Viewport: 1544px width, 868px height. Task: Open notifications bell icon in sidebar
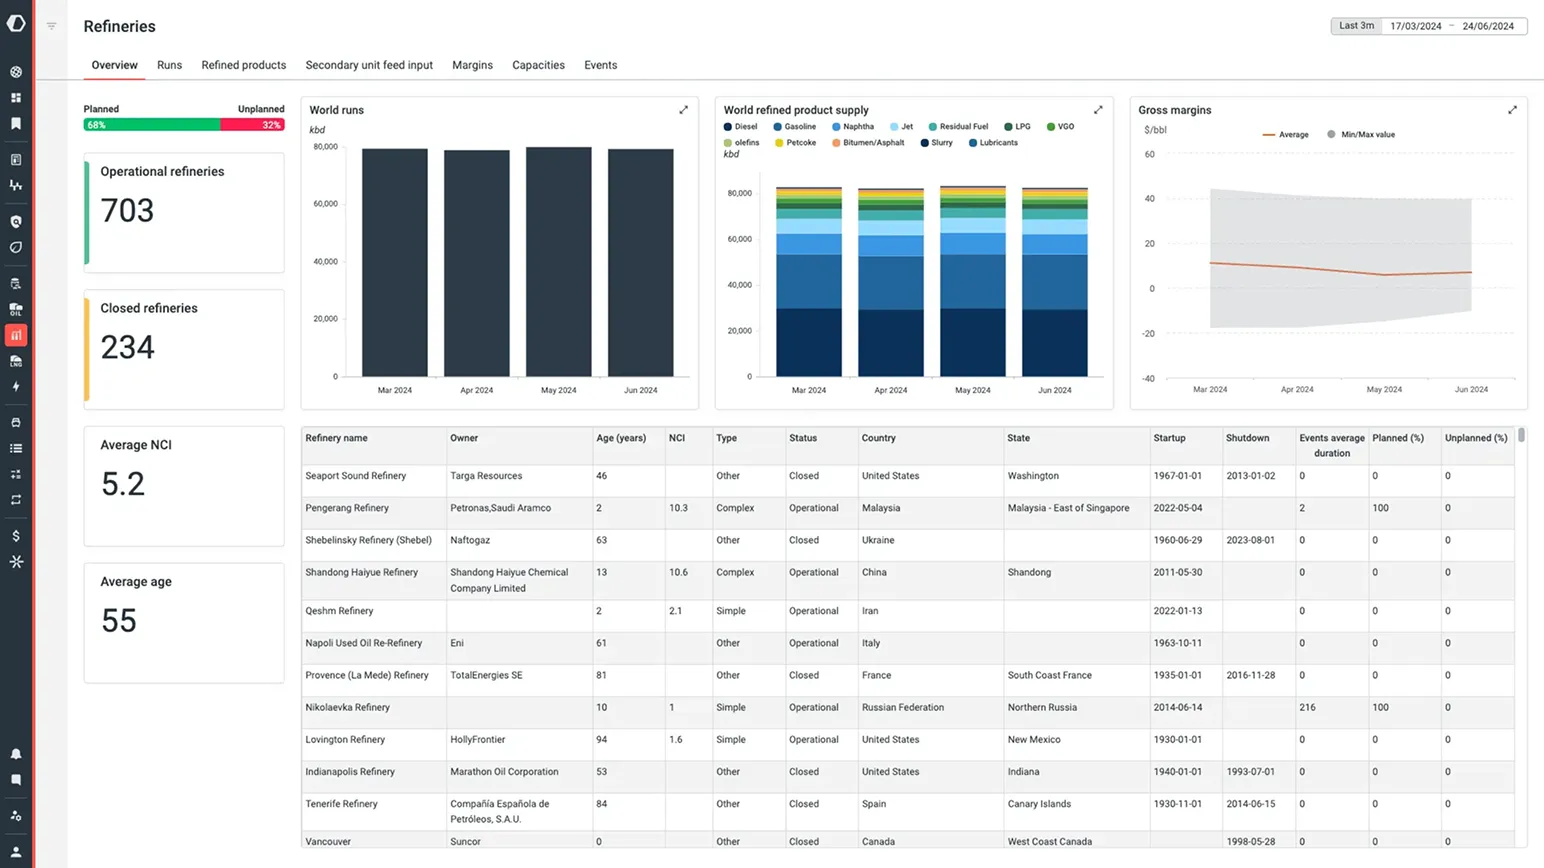pos(16,754)
